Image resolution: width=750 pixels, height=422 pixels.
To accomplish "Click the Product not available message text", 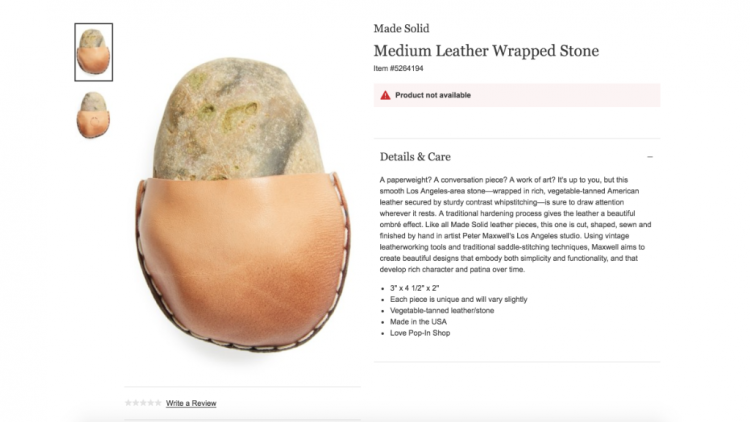I will [433, 95].
